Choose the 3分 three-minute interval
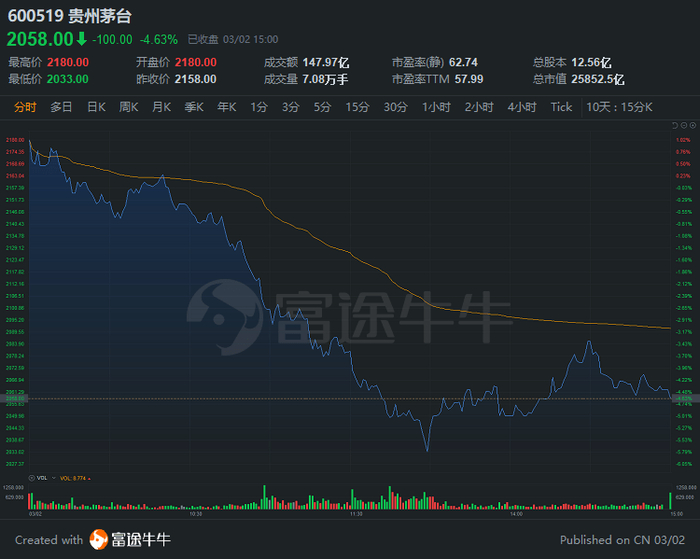The image size is (700, 559). (x=291, y=107)
